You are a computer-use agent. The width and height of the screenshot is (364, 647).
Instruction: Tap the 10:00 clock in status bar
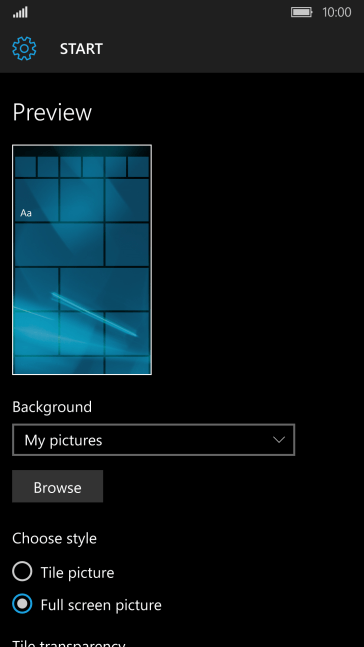(x=337, y=12)
